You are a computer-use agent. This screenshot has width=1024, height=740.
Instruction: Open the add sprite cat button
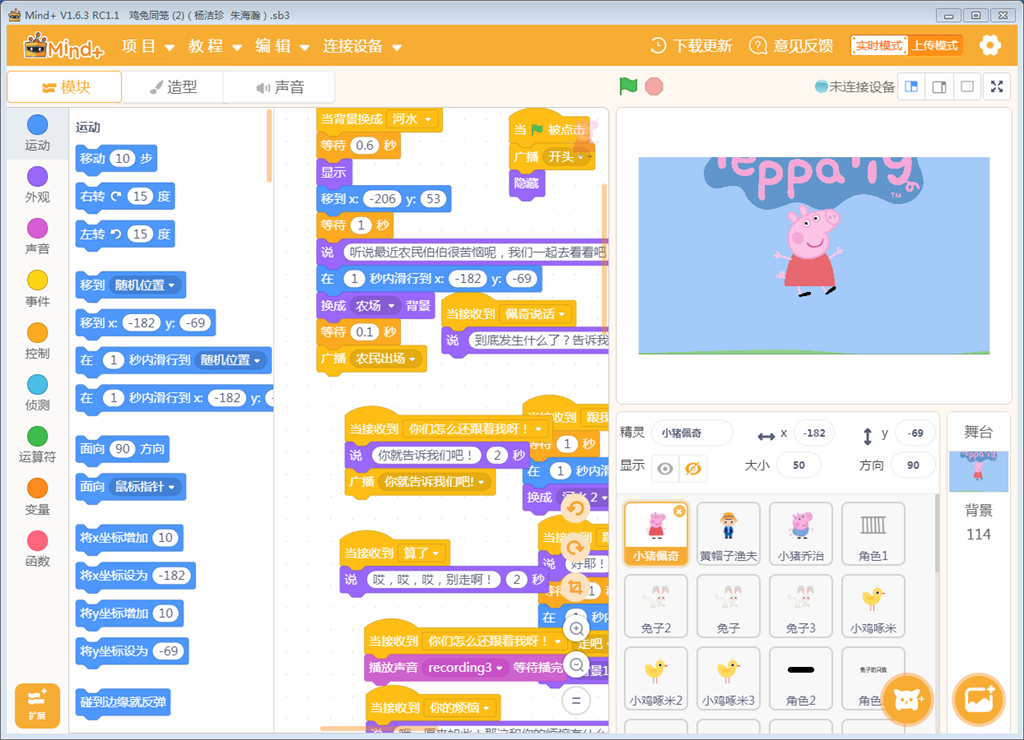click(906, 700)
